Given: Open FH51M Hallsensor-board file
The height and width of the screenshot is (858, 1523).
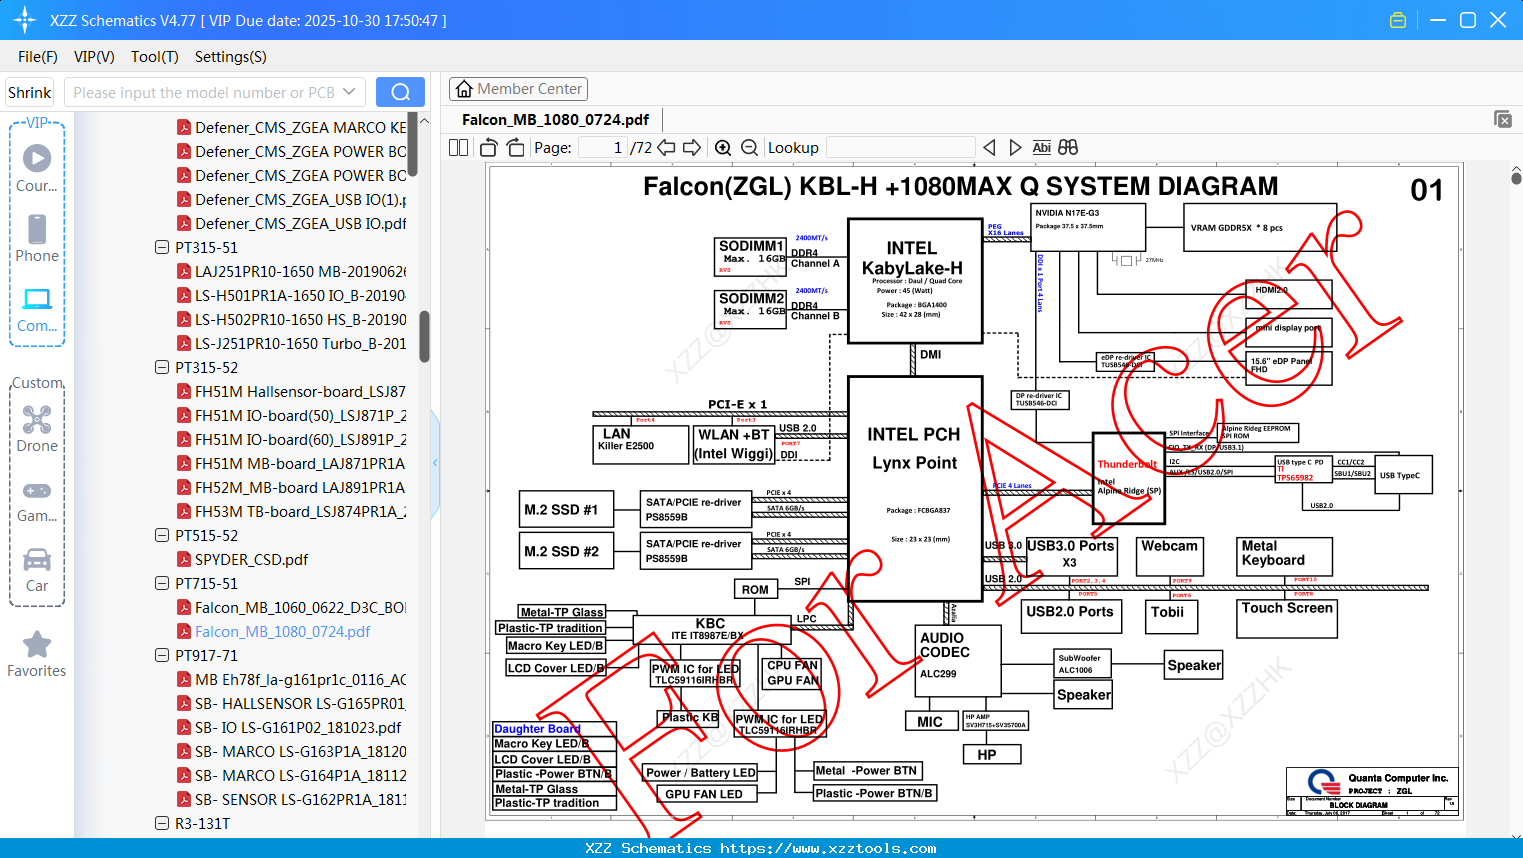Looking at the screenshot, I should (x=300, y=391).
